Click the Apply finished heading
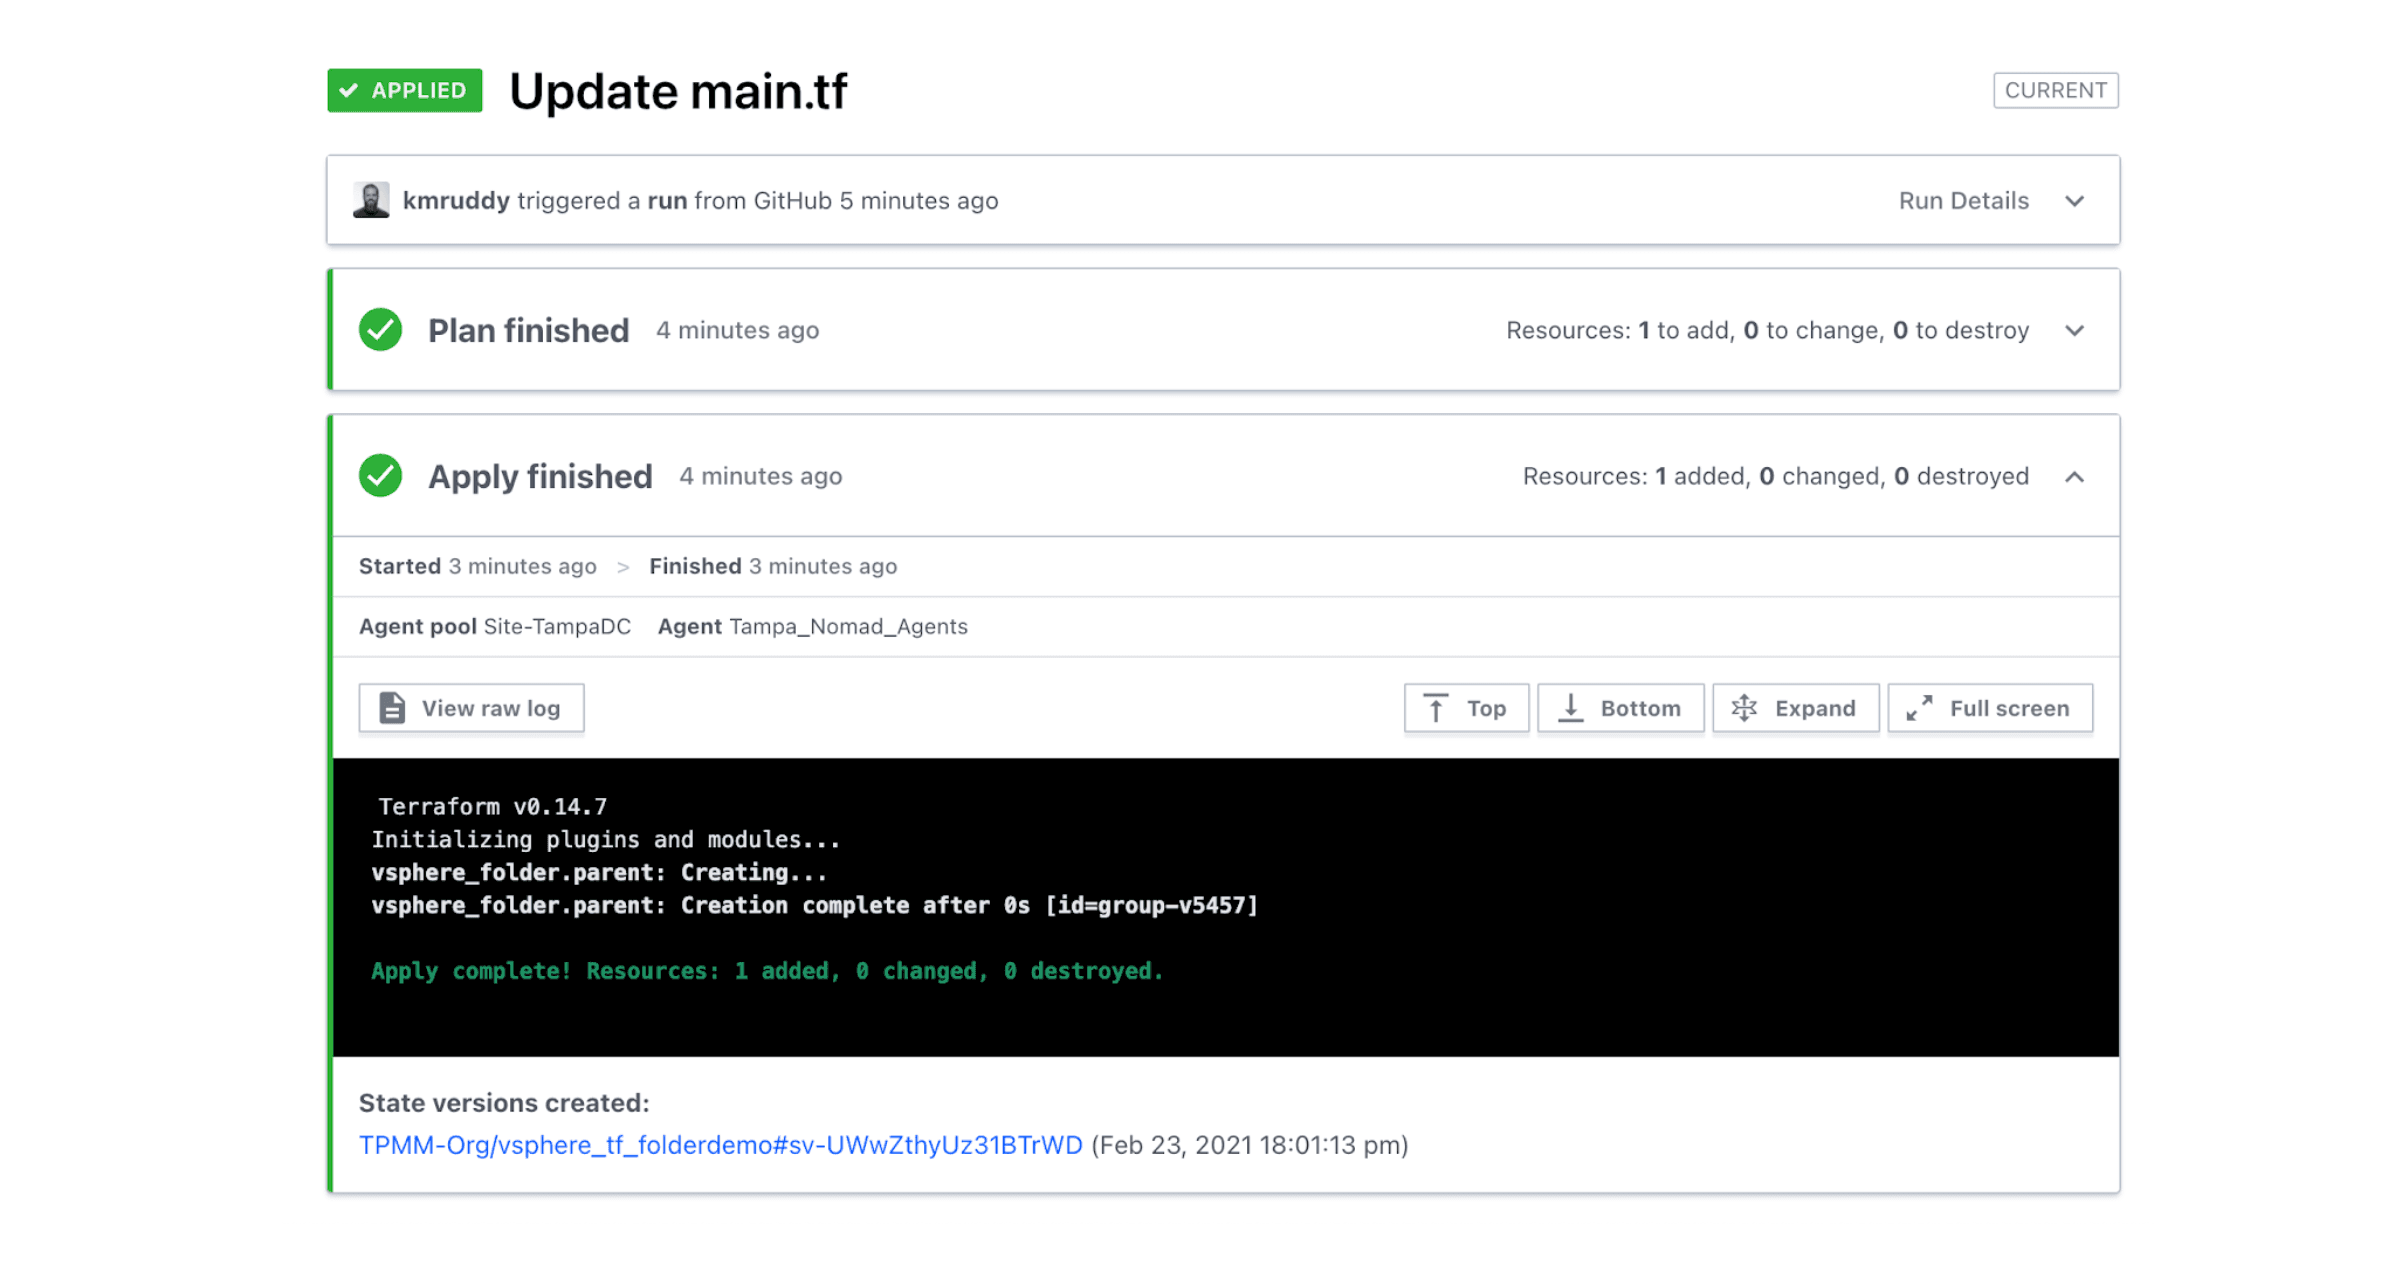The width and height of the screenshot is (2408, 1270). [x=540, y=477]
